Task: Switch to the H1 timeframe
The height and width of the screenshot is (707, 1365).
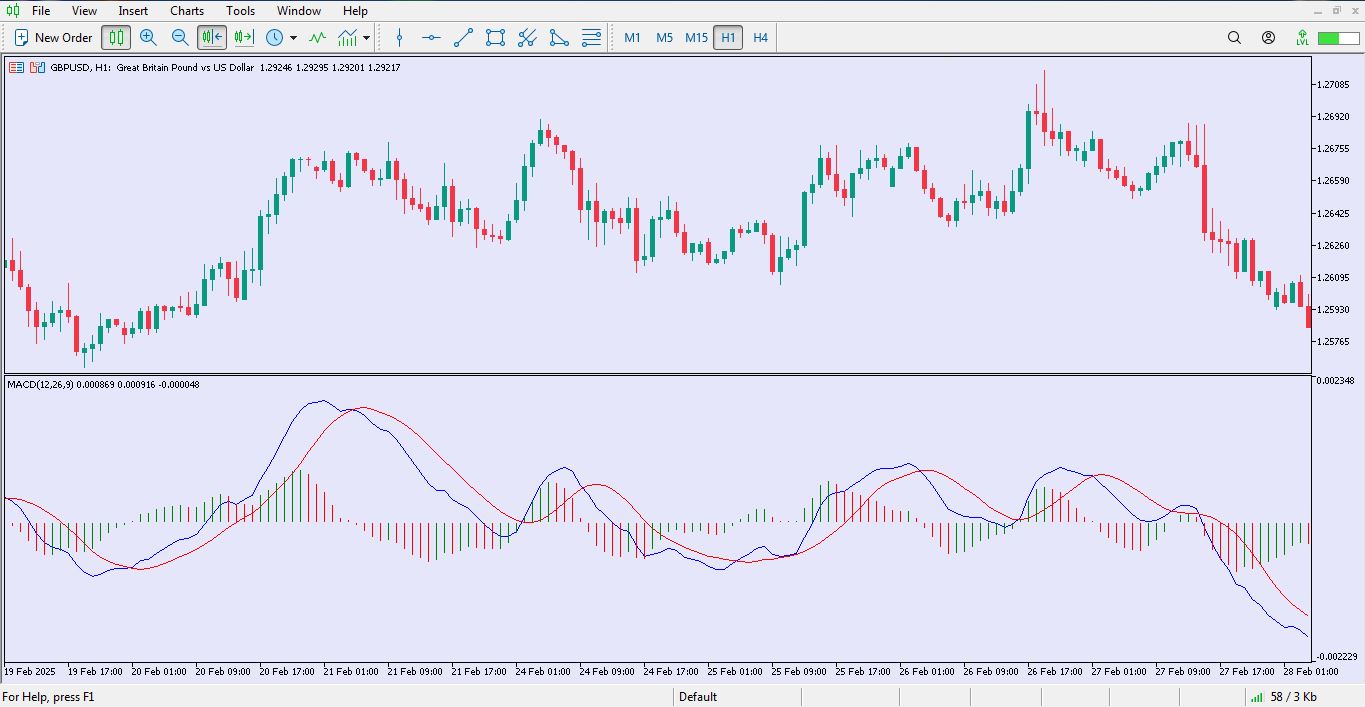Action: pyautogui.click(x=728, y=38)
